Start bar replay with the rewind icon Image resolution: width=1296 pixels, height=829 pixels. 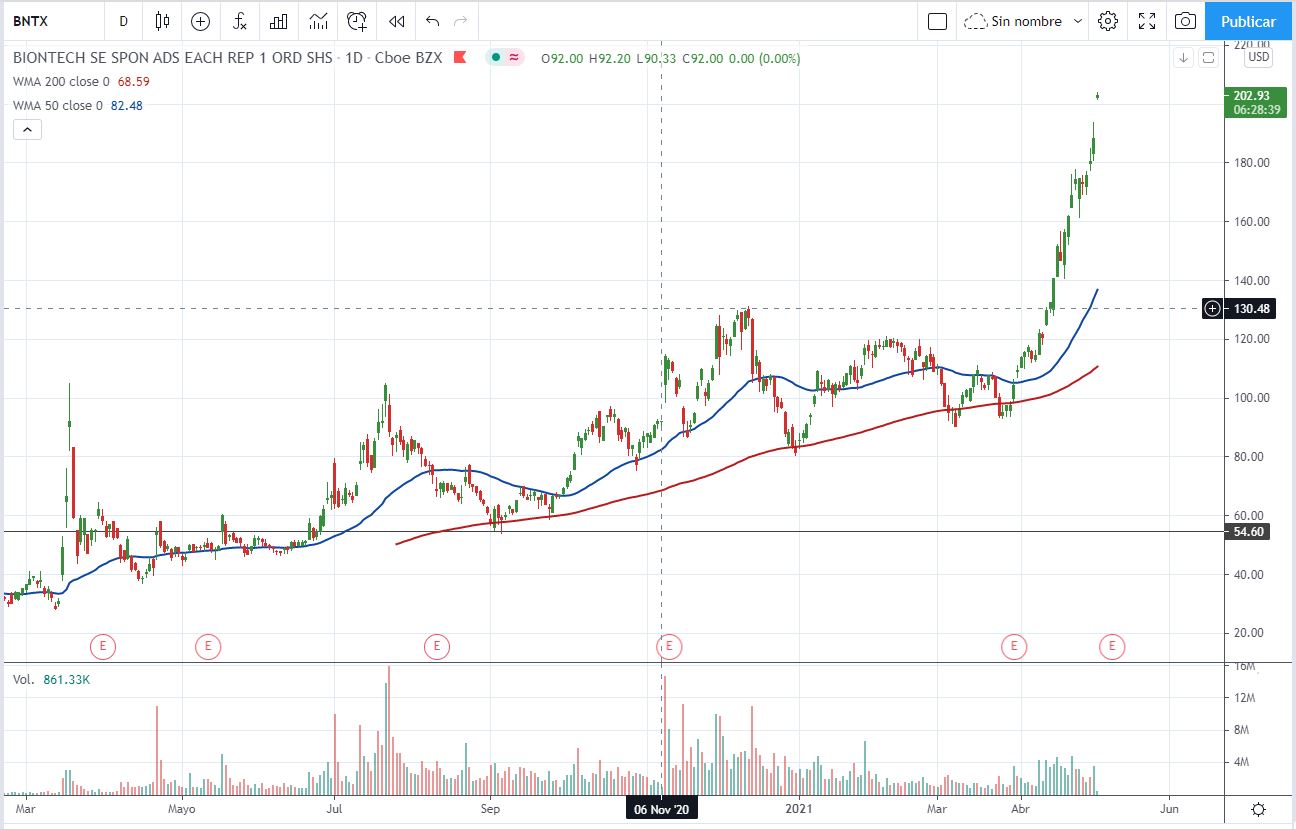[x=397, y=21]
